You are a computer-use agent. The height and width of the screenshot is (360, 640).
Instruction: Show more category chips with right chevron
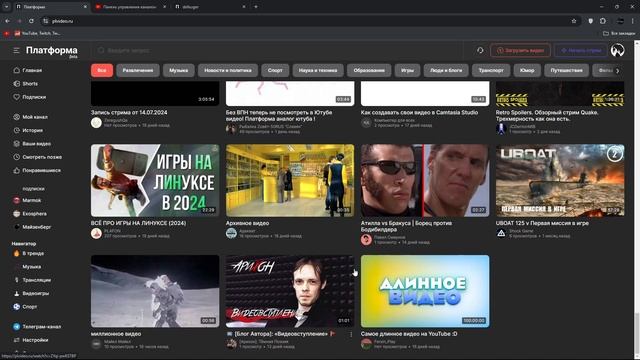(618, 71)
